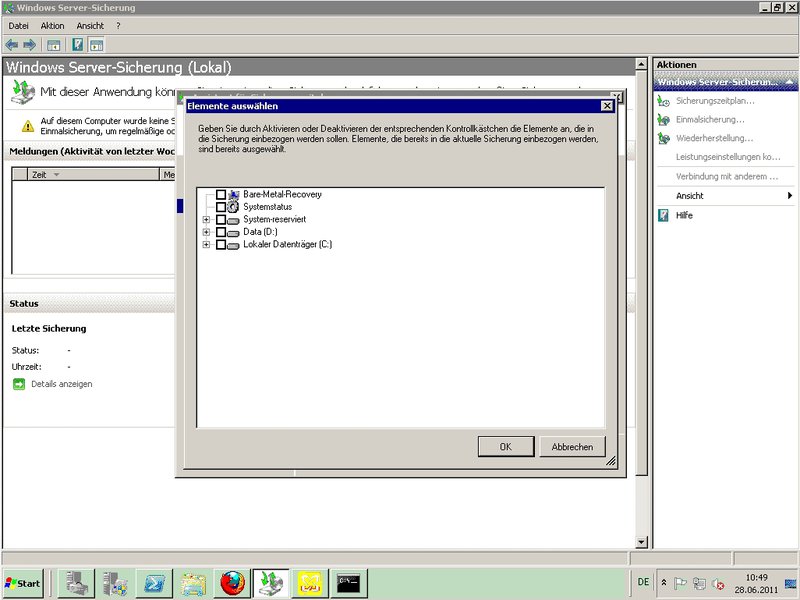Image resolution: width=800 pixels, height=600 pixels.
Task: Check the Bare-Metal-Recovery checkbox
Action: click(221, 194)
